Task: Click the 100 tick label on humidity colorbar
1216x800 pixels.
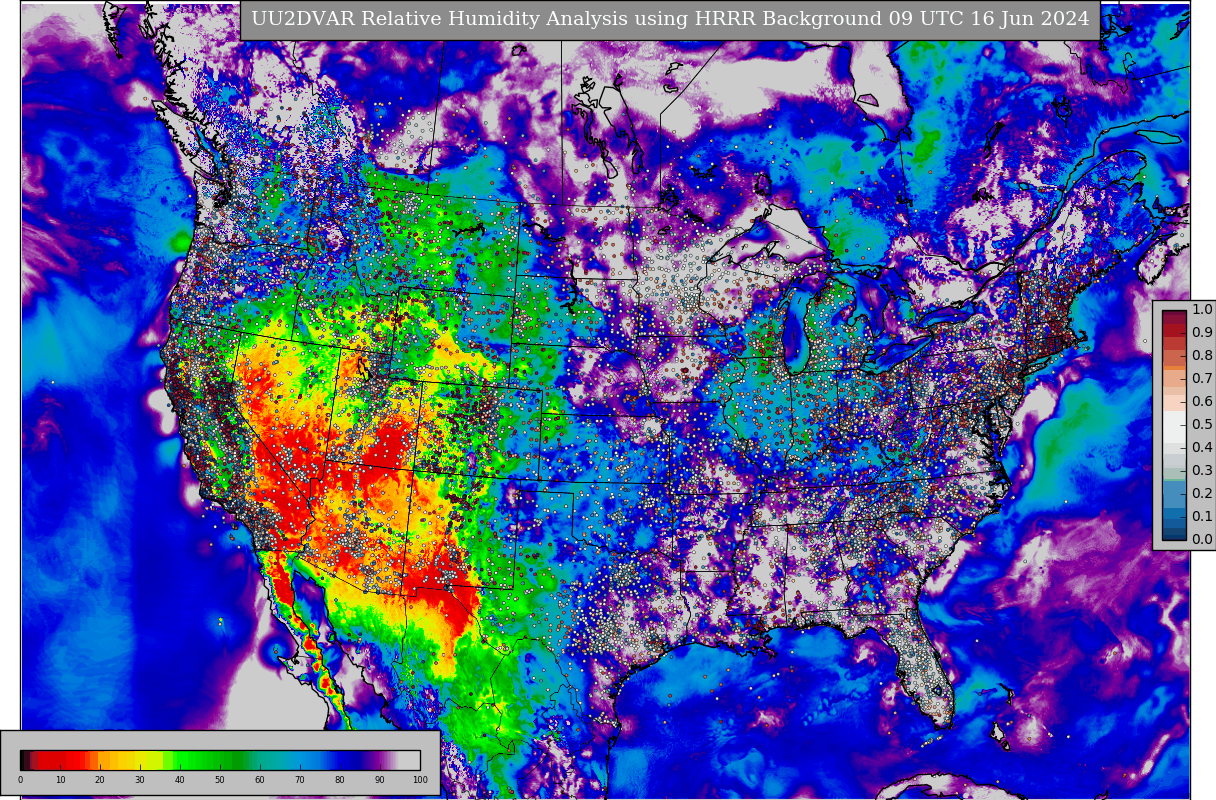Action: tap(420, 779)
